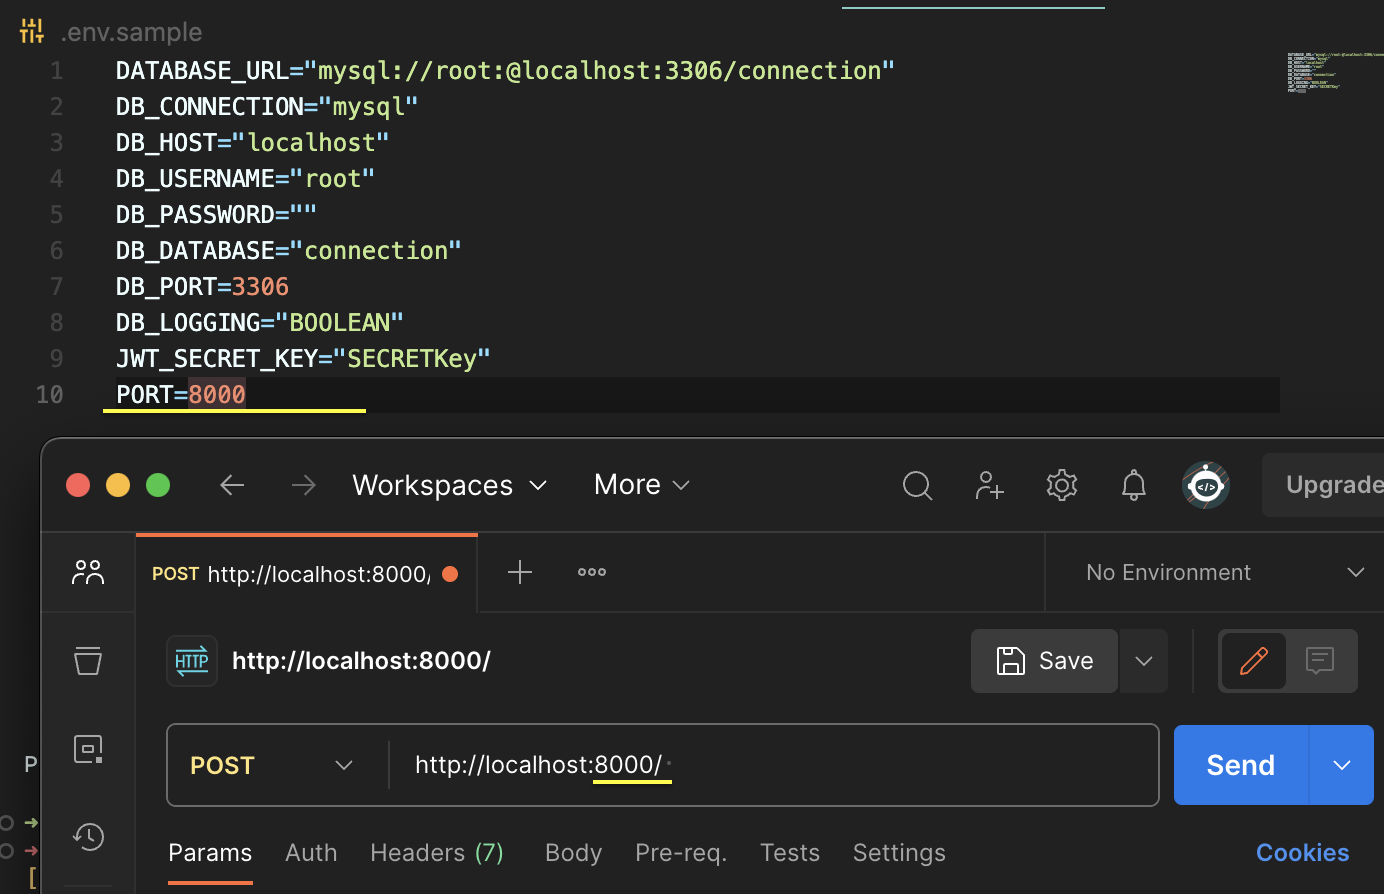The height and width of the screenshot is (894, 1384).
Task: Expand the More menu dropdown
Action: (x=642, y=485)
